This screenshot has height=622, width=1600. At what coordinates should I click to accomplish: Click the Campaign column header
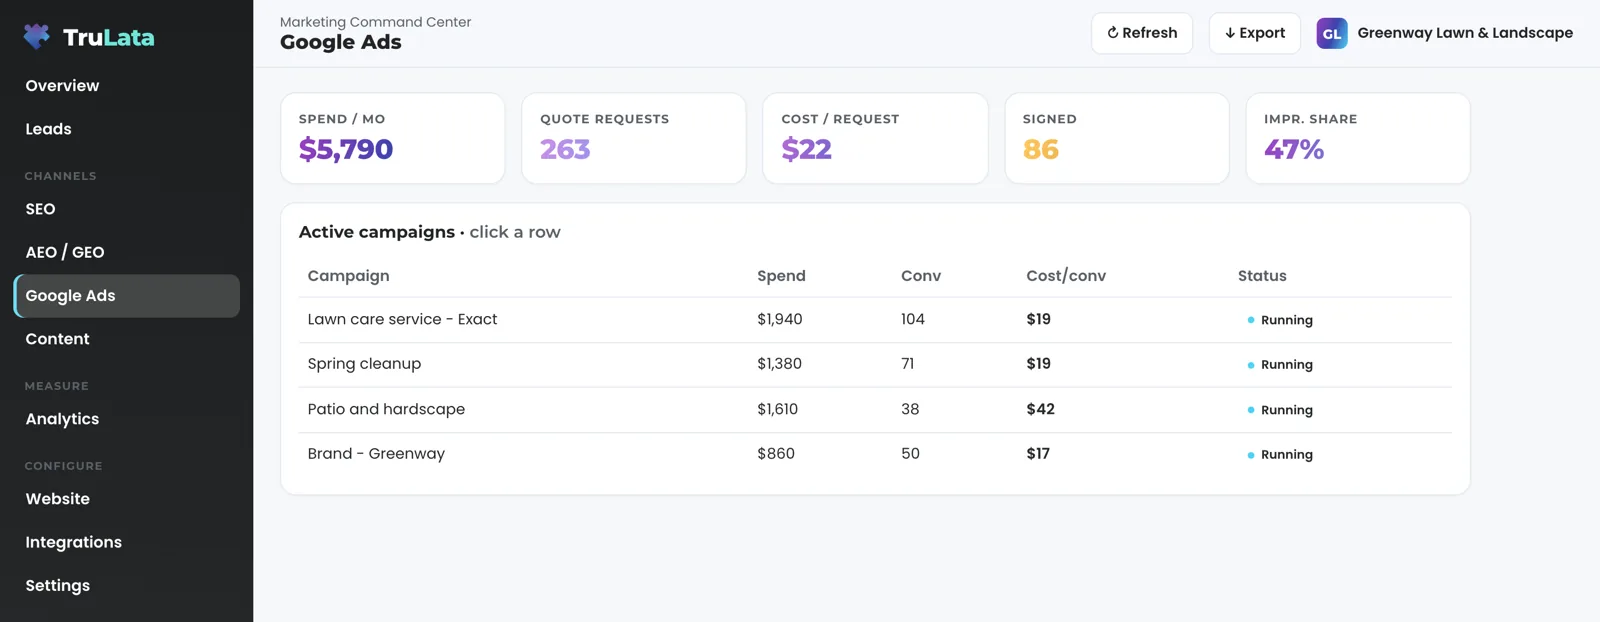(349, 276)
